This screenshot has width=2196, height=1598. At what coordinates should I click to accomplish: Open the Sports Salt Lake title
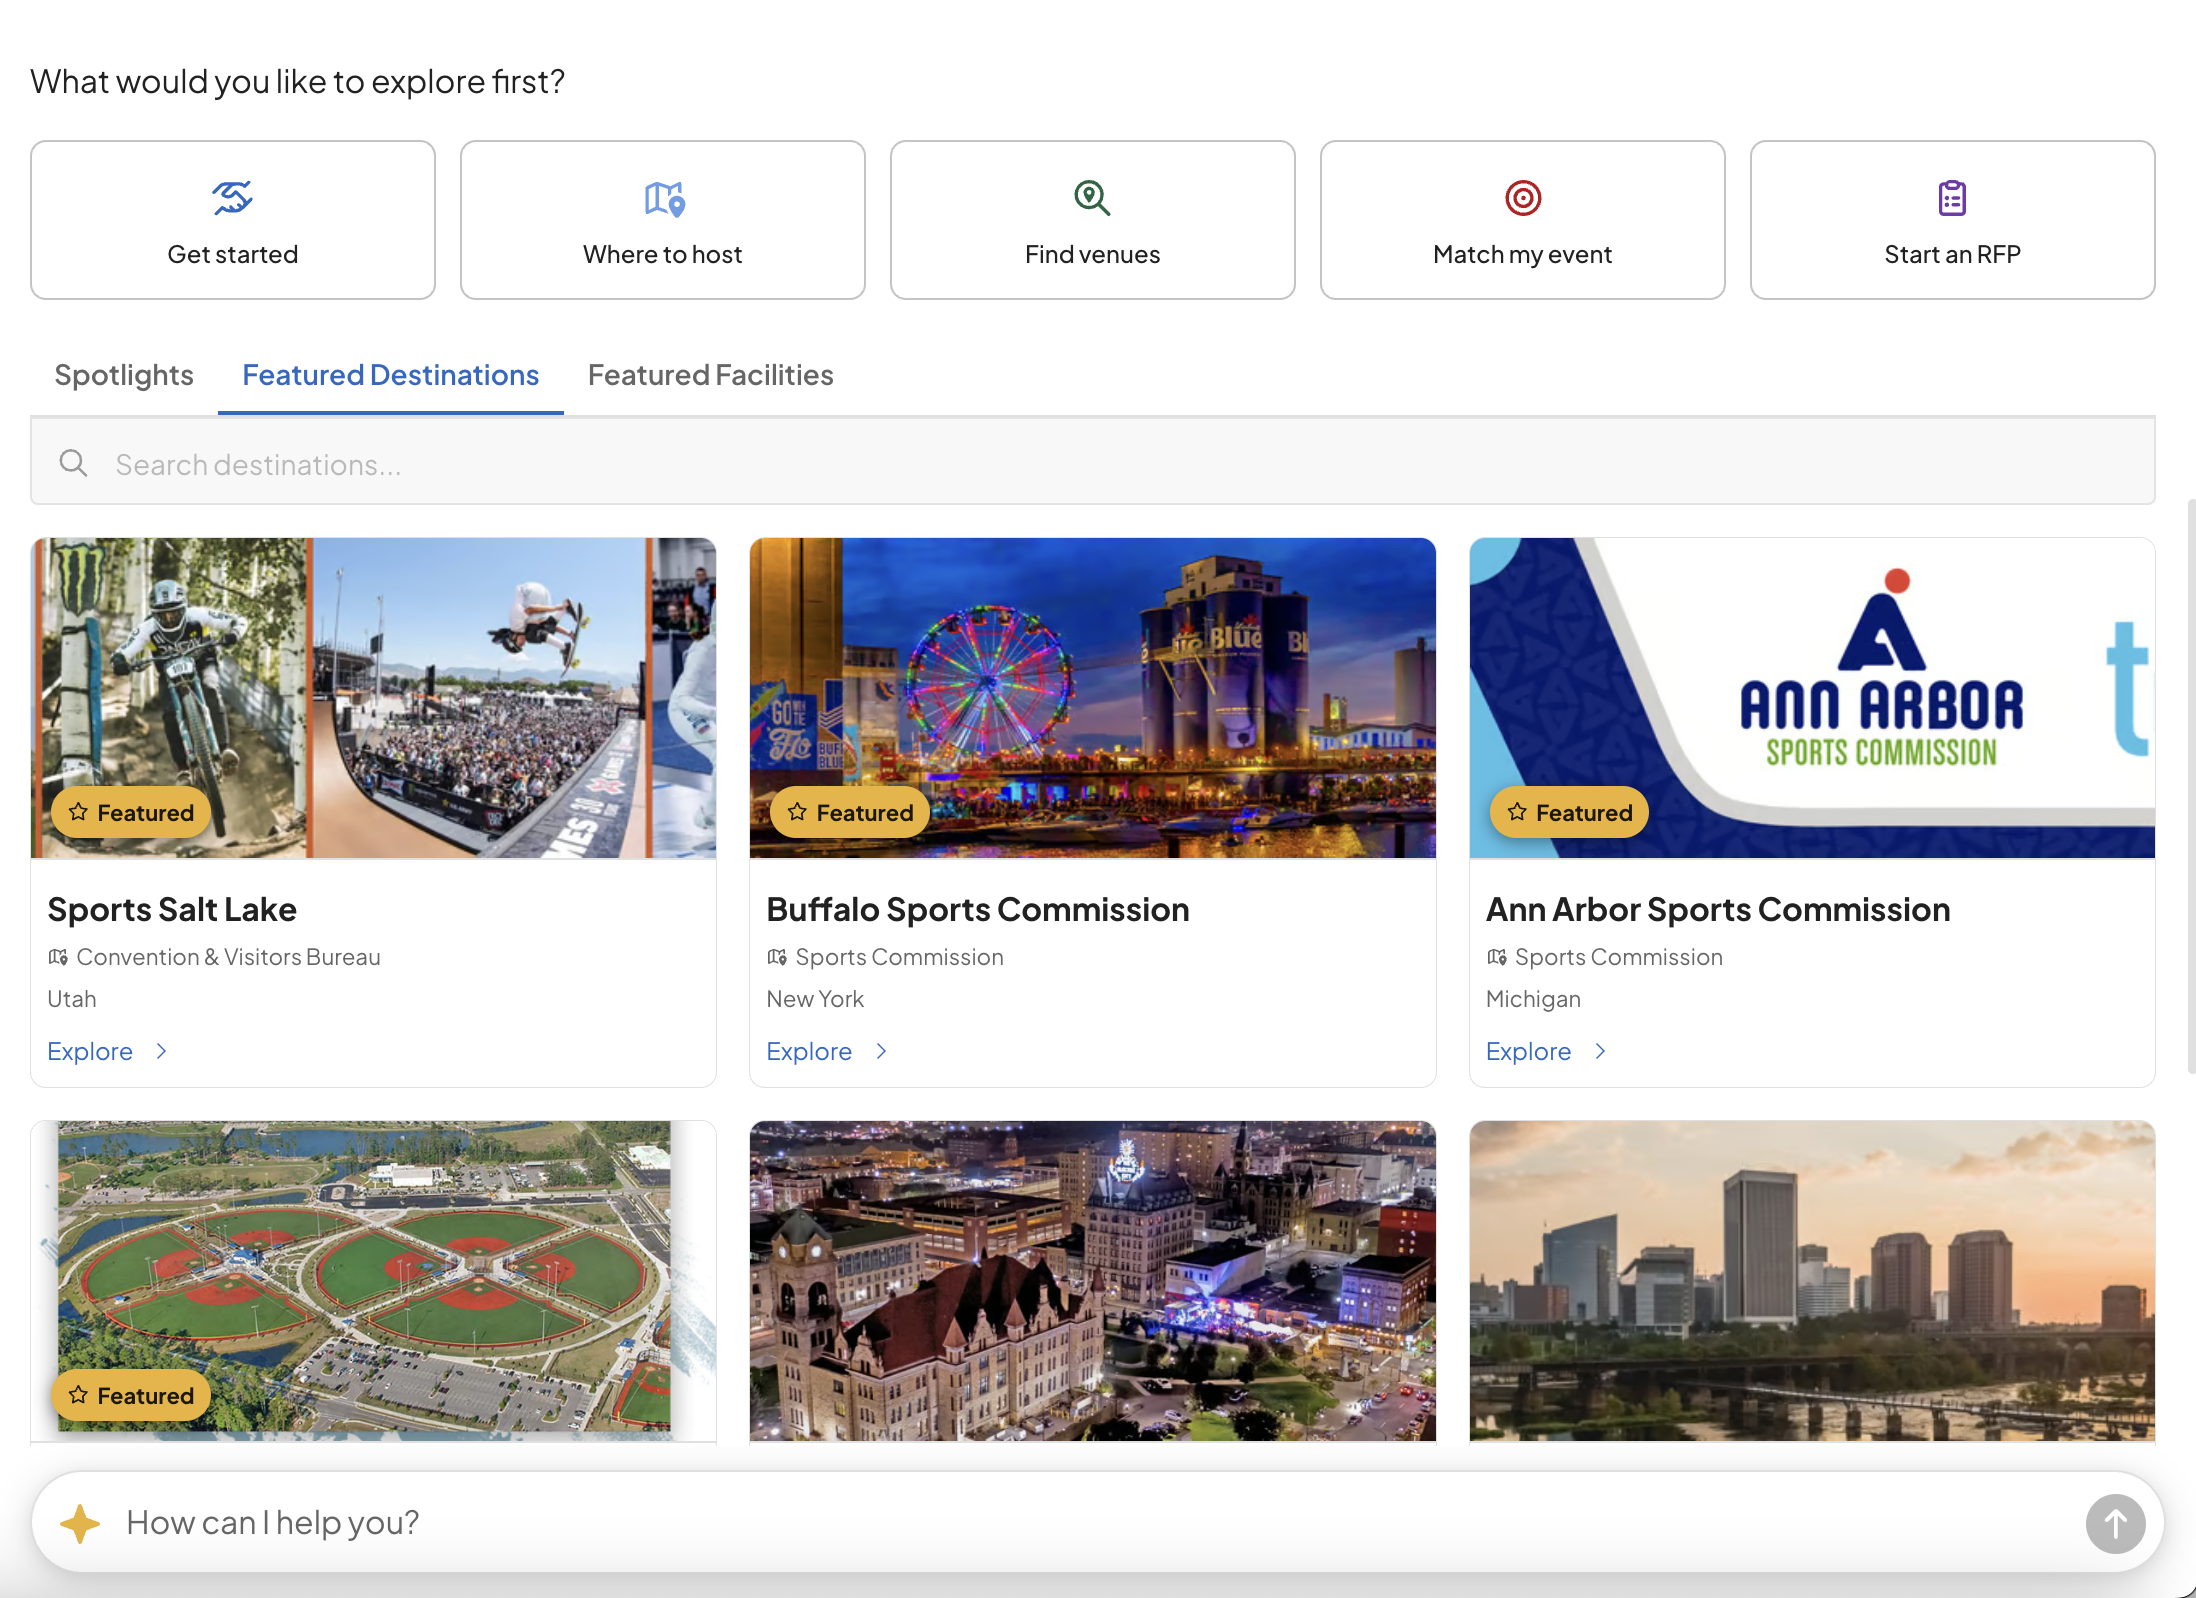[x=172, y=909]
